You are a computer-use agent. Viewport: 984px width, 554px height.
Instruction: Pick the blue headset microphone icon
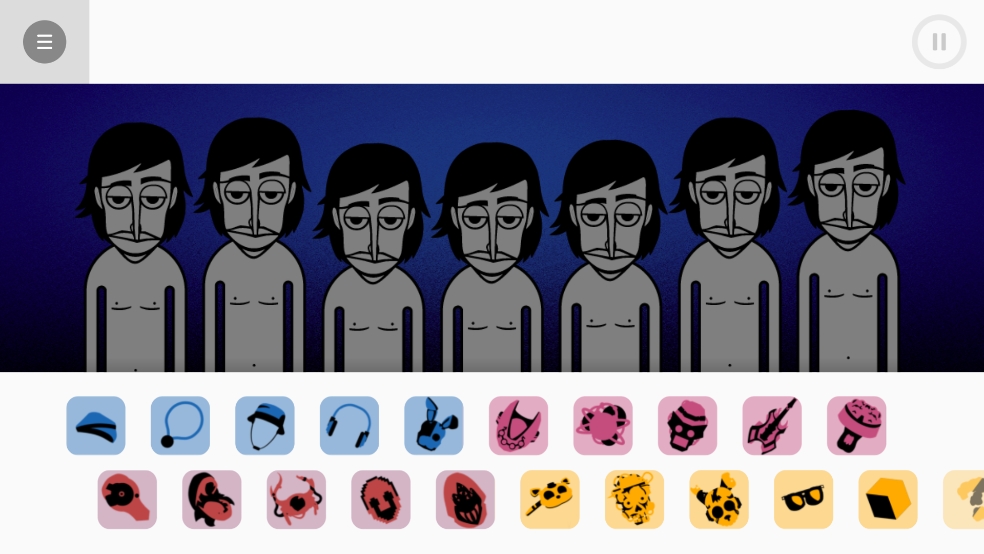180,425
